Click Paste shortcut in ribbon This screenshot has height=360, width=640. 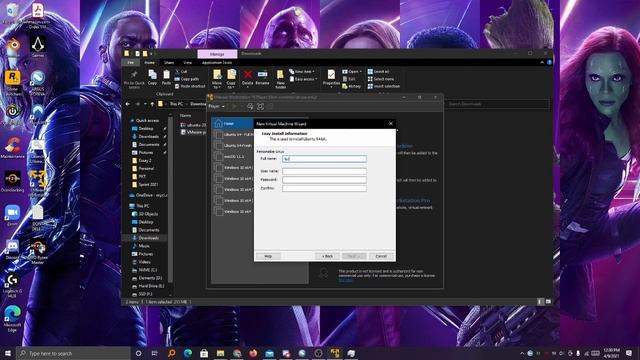coord(190,86)
